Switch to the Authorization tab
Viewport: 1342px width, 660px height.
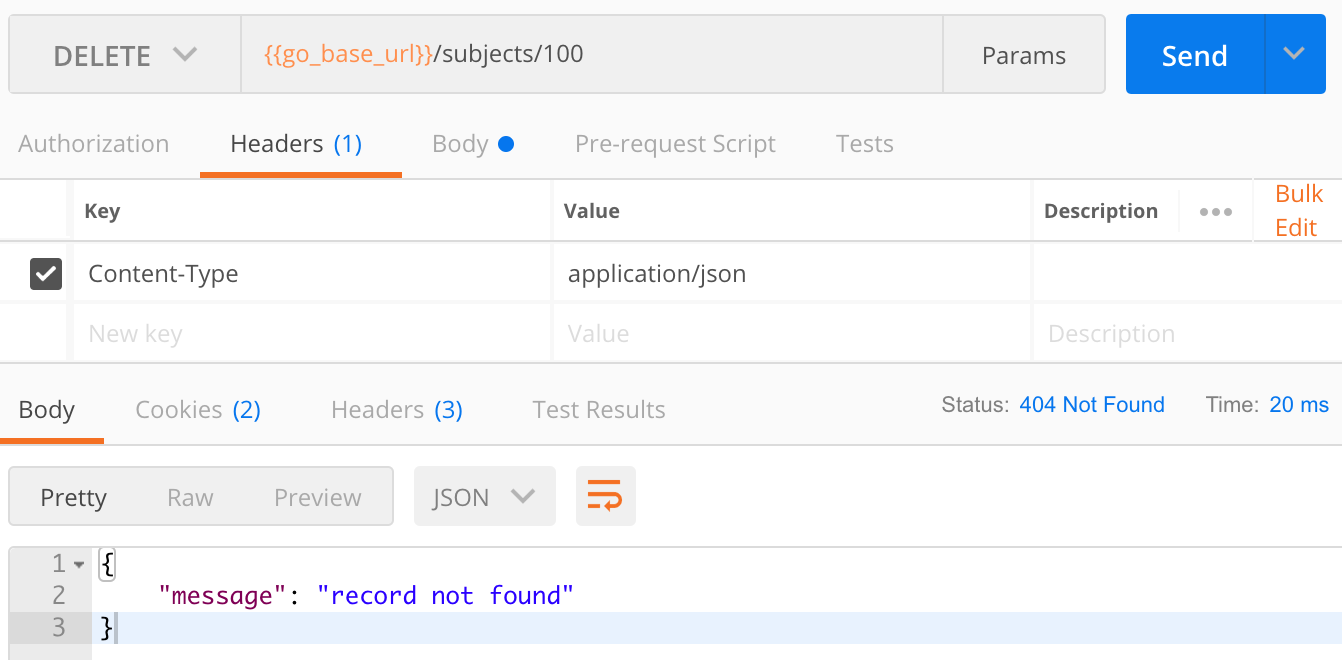(x=94, y=144)
